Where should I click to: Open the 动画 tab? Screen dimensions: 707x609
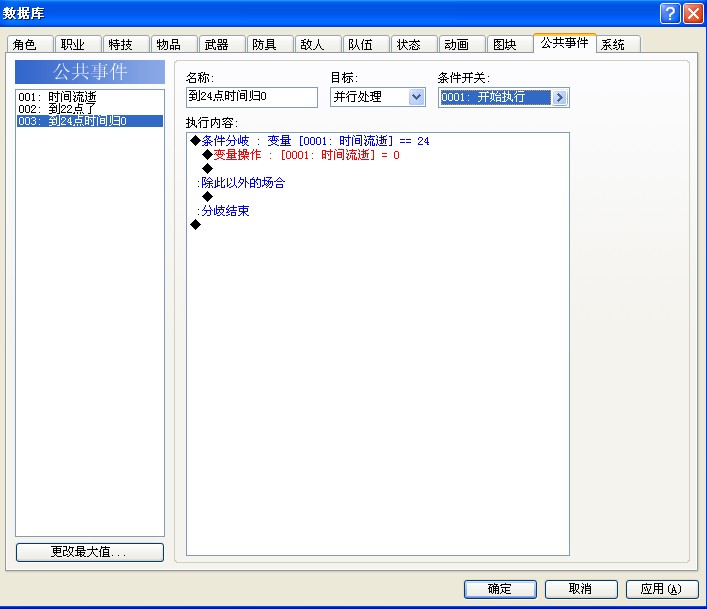click(x=462, y=44)
